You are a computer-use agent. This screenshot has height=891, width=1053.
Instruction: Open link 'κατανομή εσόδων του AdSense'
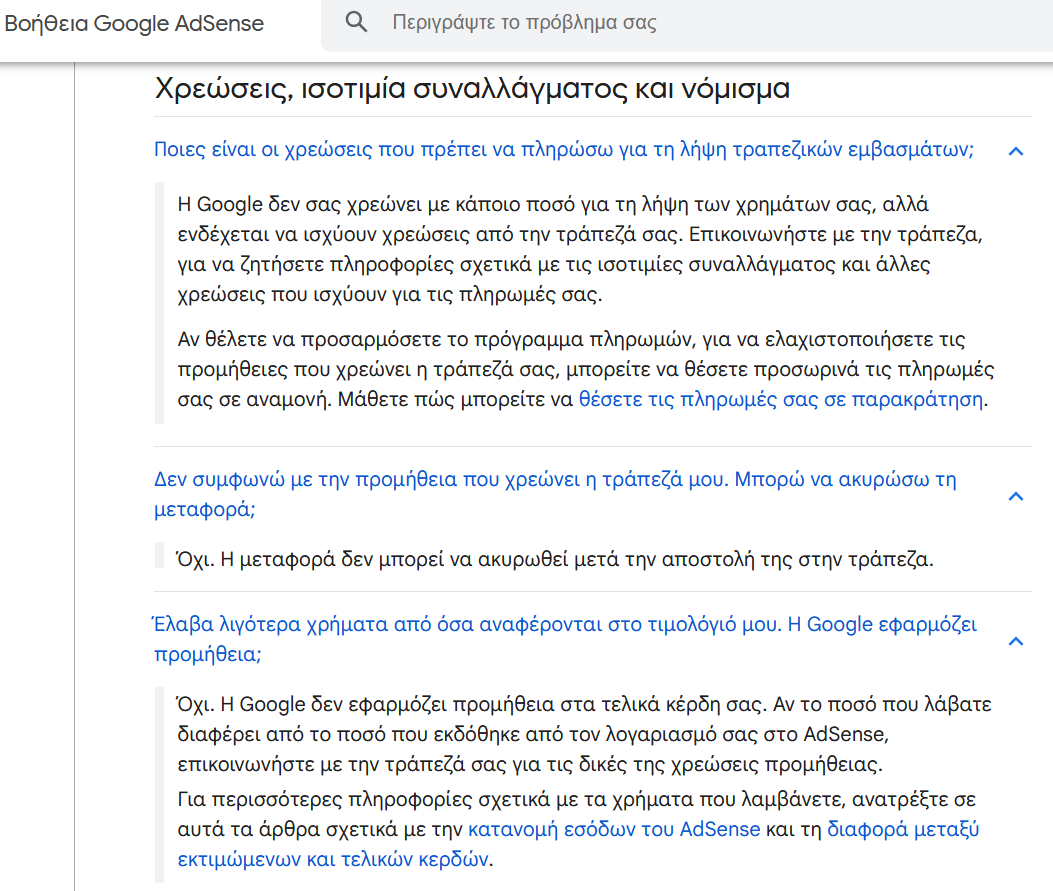(614, 829)
